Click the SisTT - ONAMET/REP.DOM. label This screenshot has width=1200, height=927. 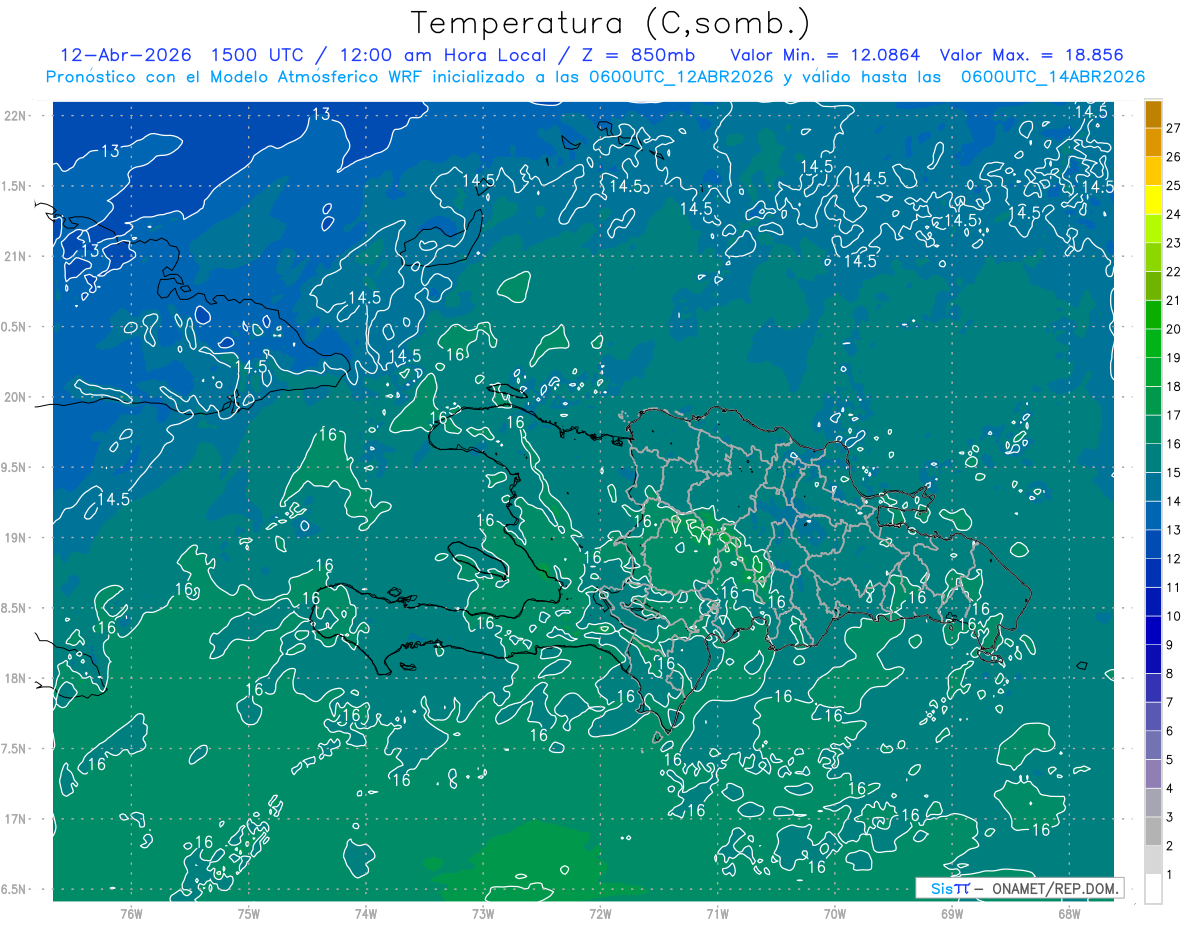tap(1020, 888)
